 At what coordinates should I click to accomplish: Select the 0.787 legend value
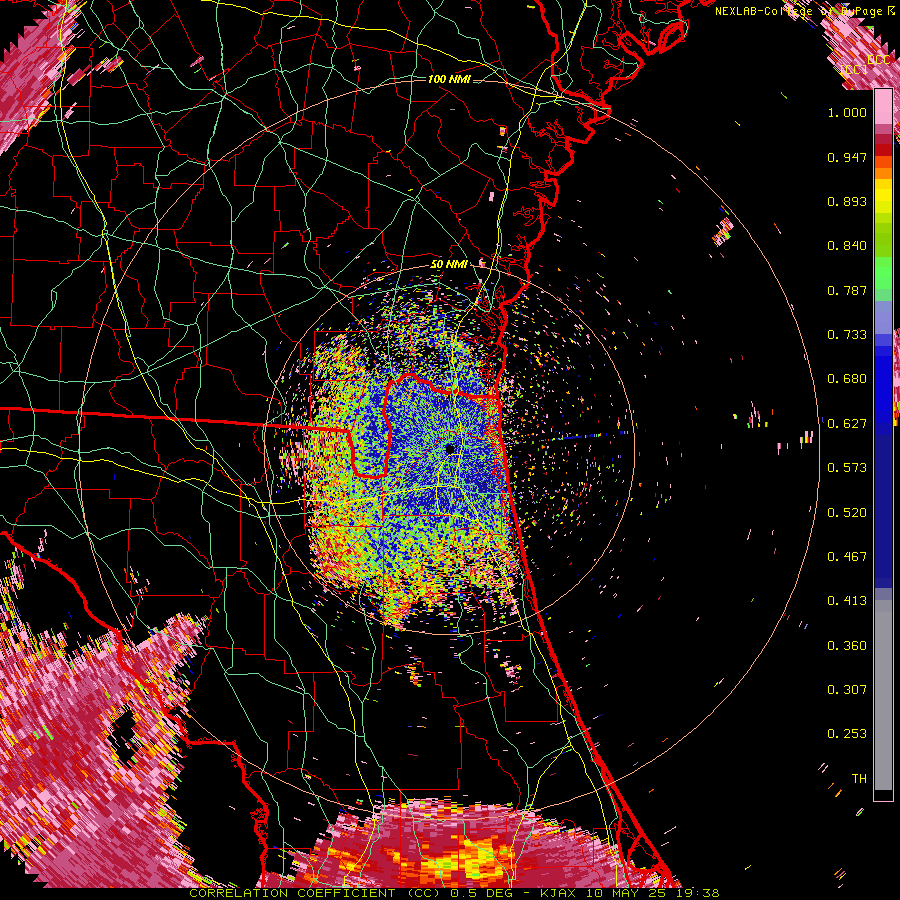tap(847, 290)
